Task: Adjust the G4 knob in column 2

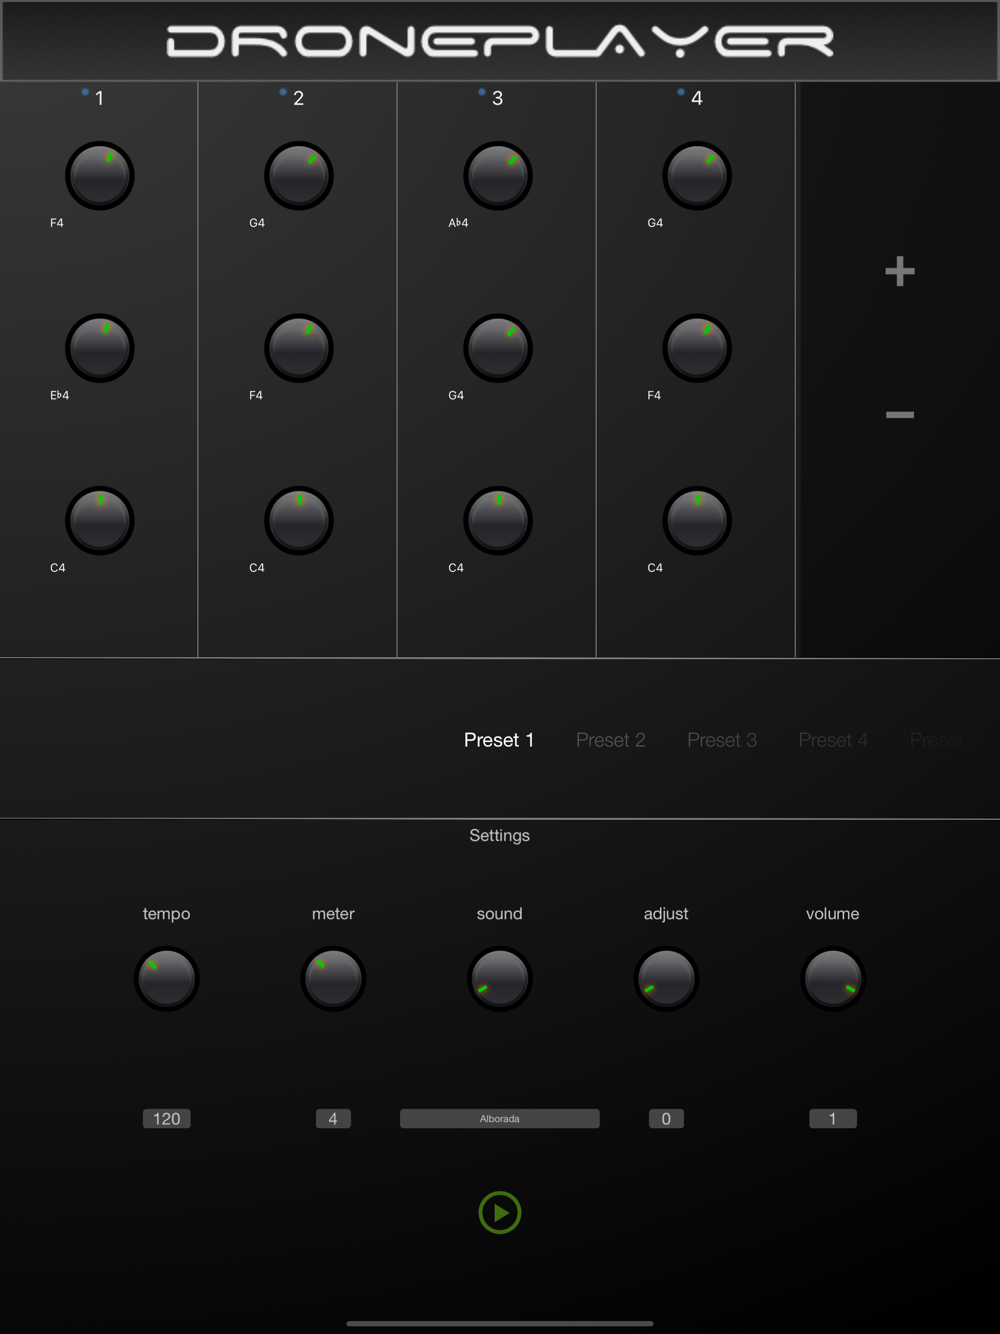Action: click(299, 176)
